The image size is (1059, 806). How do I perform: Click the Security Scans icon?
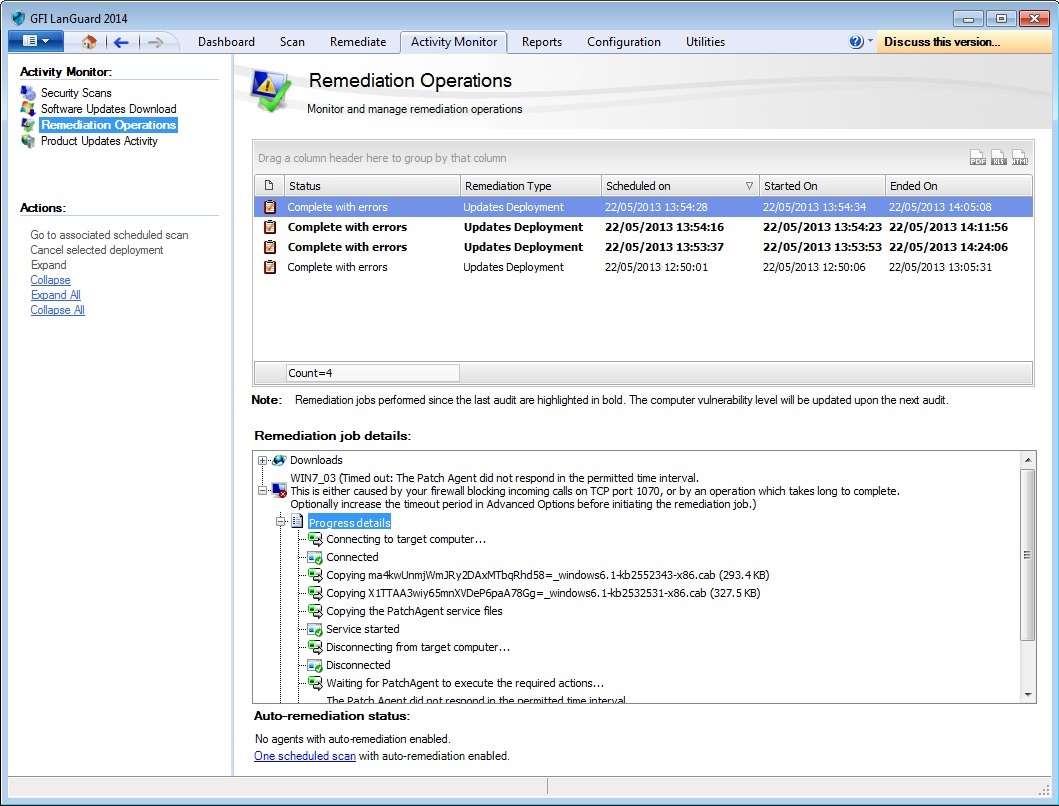pos(28,93)
